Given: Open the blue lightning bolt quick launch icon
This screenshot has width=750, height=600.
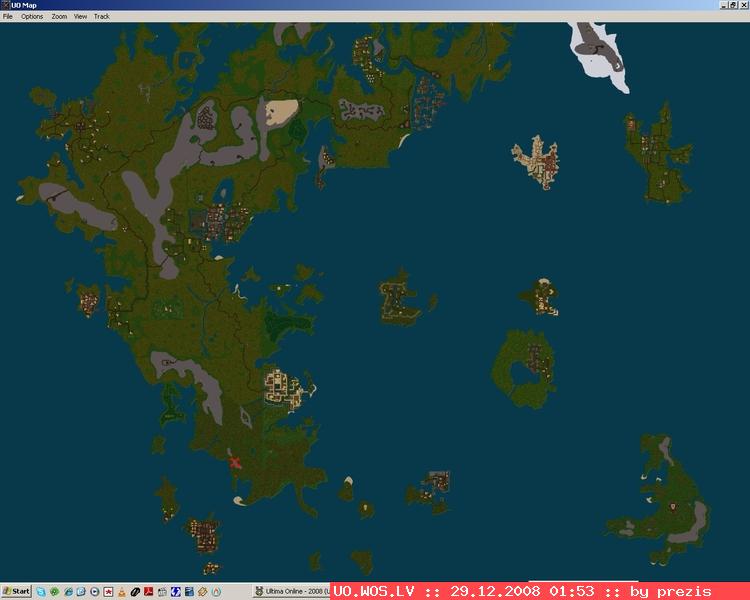Looking at the screenshot, I should (x=176, y=592).
